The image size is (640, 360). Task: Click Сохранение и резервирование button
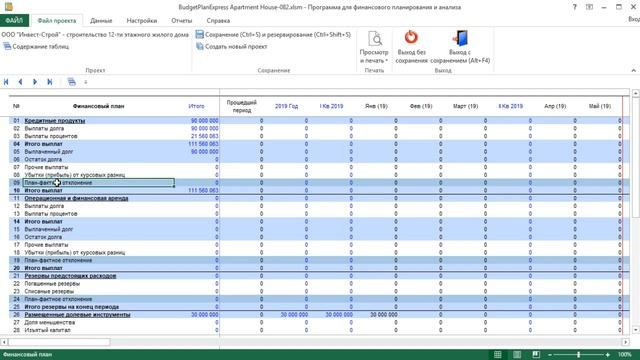pos(273,35)
